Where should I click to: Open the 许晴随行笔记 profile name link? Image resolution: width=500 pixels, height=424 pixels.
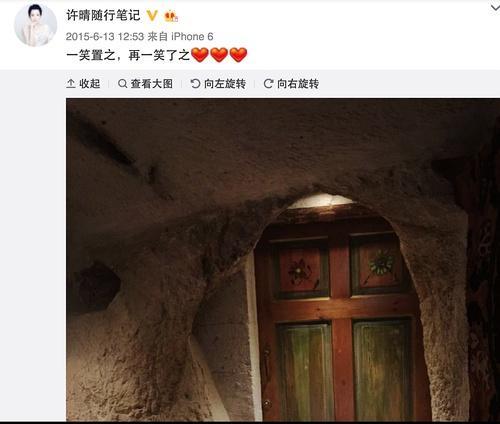[x=103, y=15]
